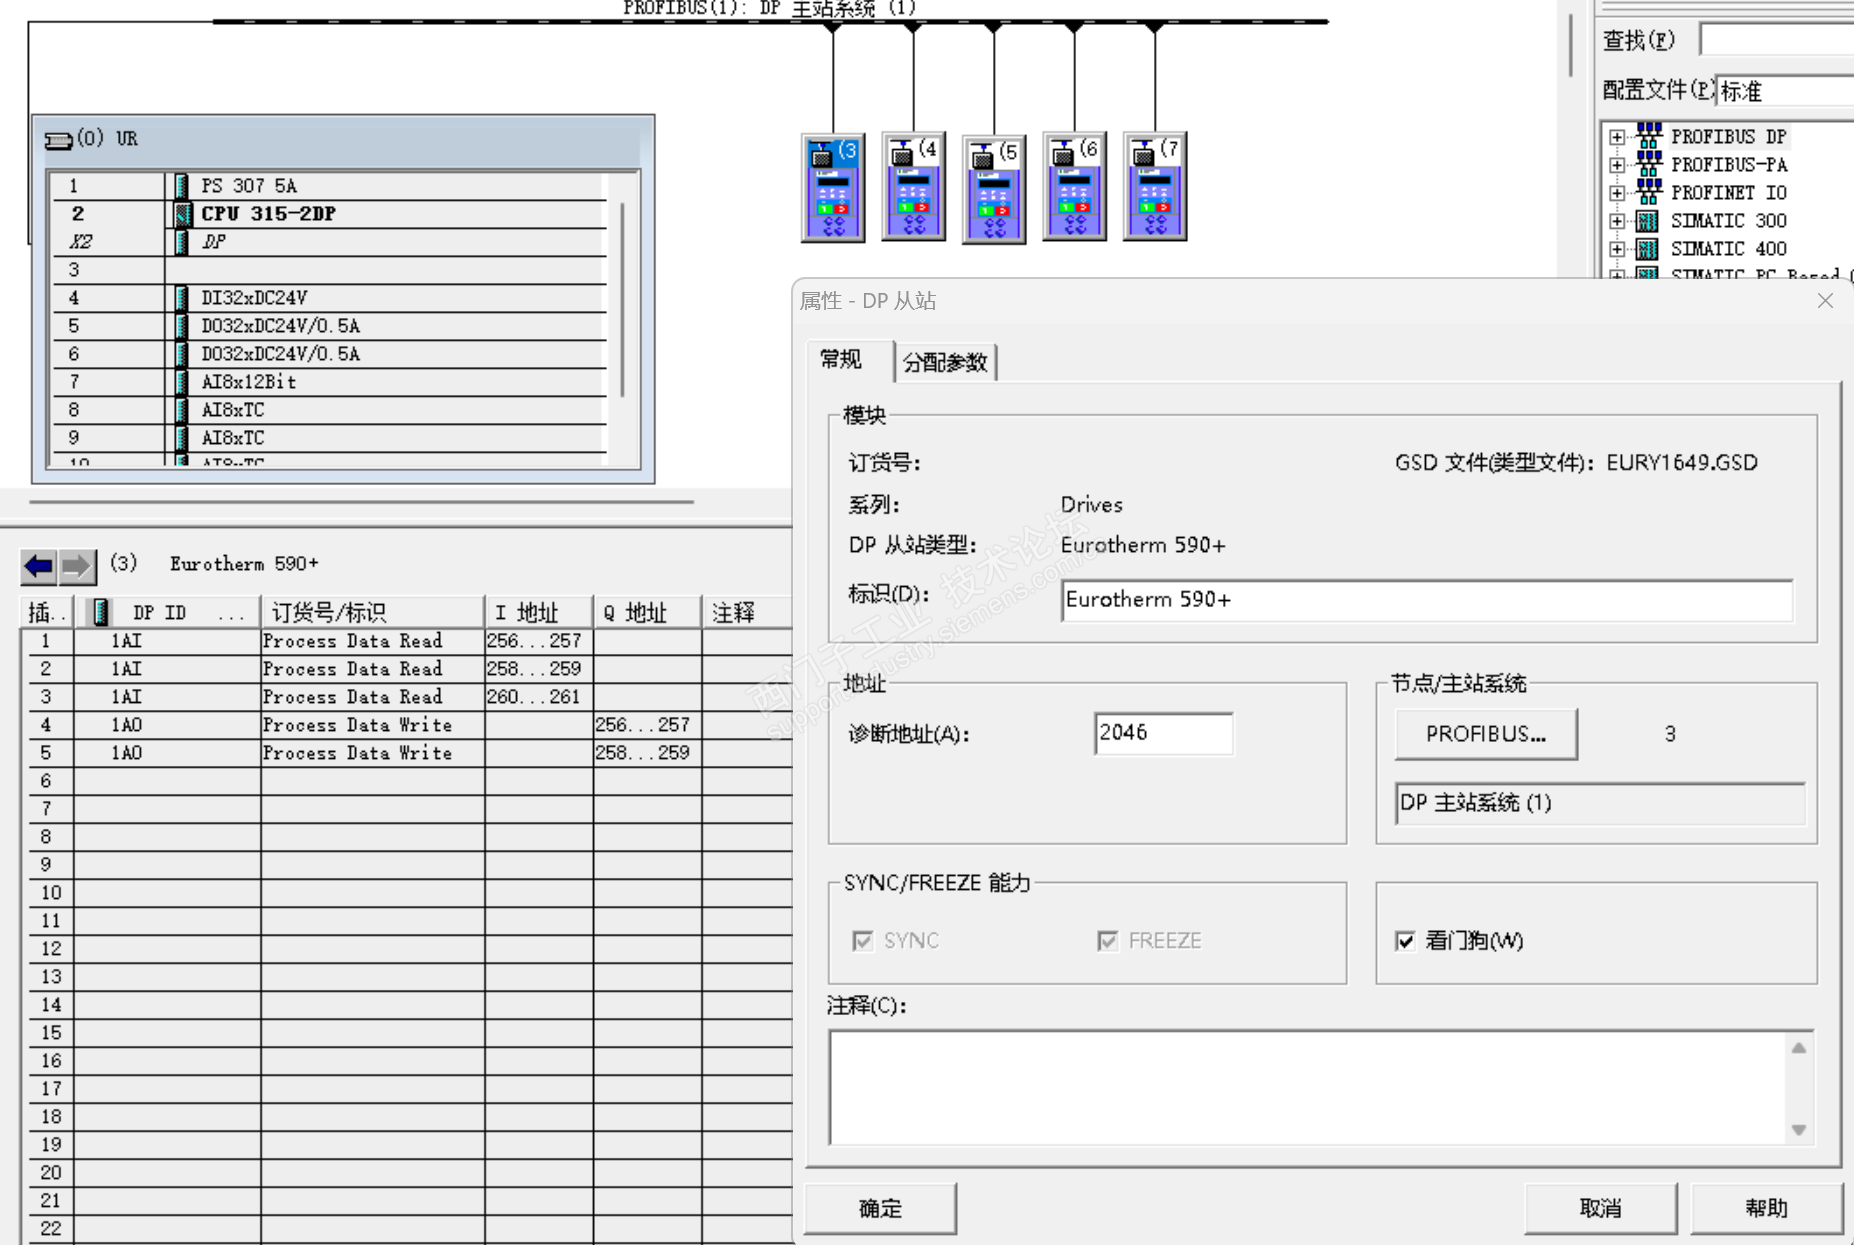Click the 取消 button
The height and width of the screenshot is (1245, 1854).
coord(1600,1208)
